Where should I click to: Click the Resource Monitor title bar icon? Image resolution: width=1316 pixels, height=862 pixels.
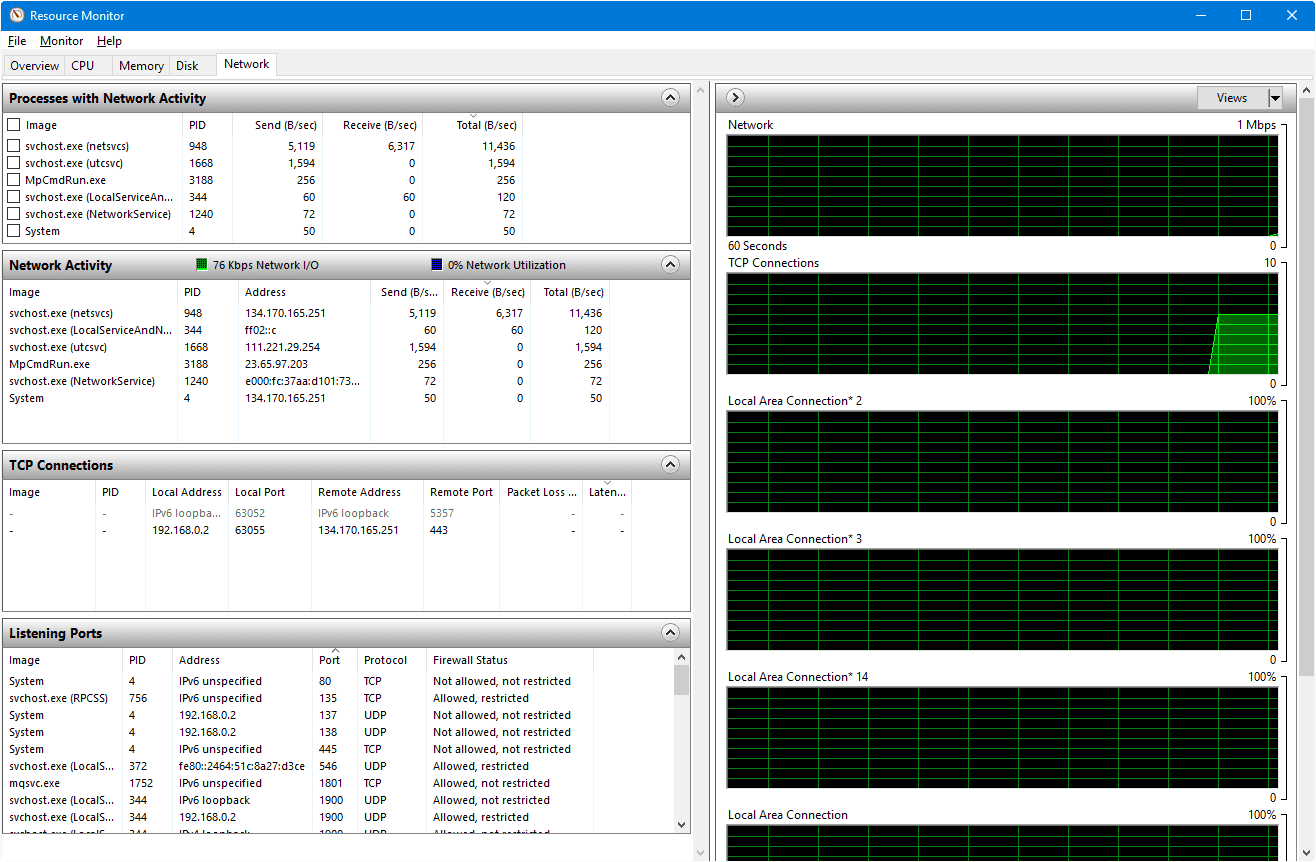pos(17,15)
